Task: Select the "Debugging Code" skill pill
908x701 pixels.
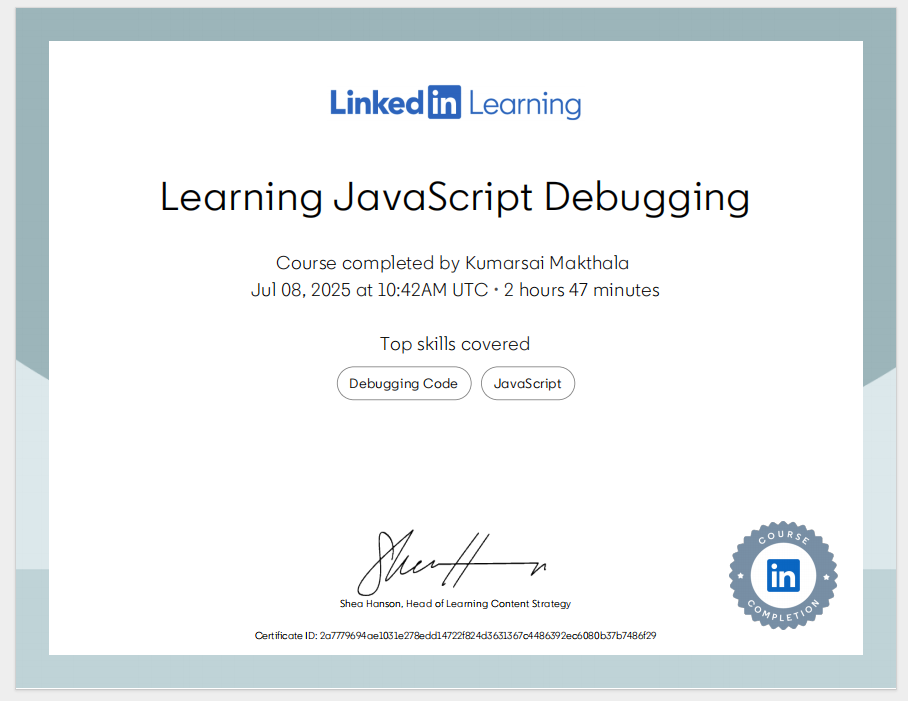Action: point(403,383)
